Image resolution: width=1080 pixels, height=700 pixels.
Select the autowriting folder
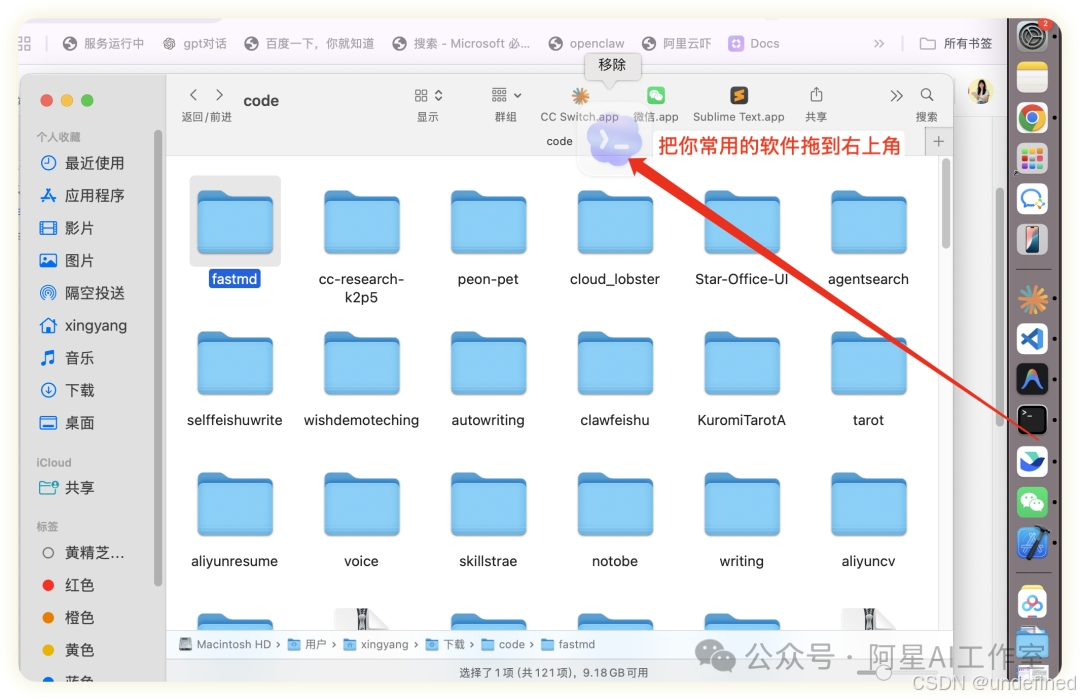[488, 363]
